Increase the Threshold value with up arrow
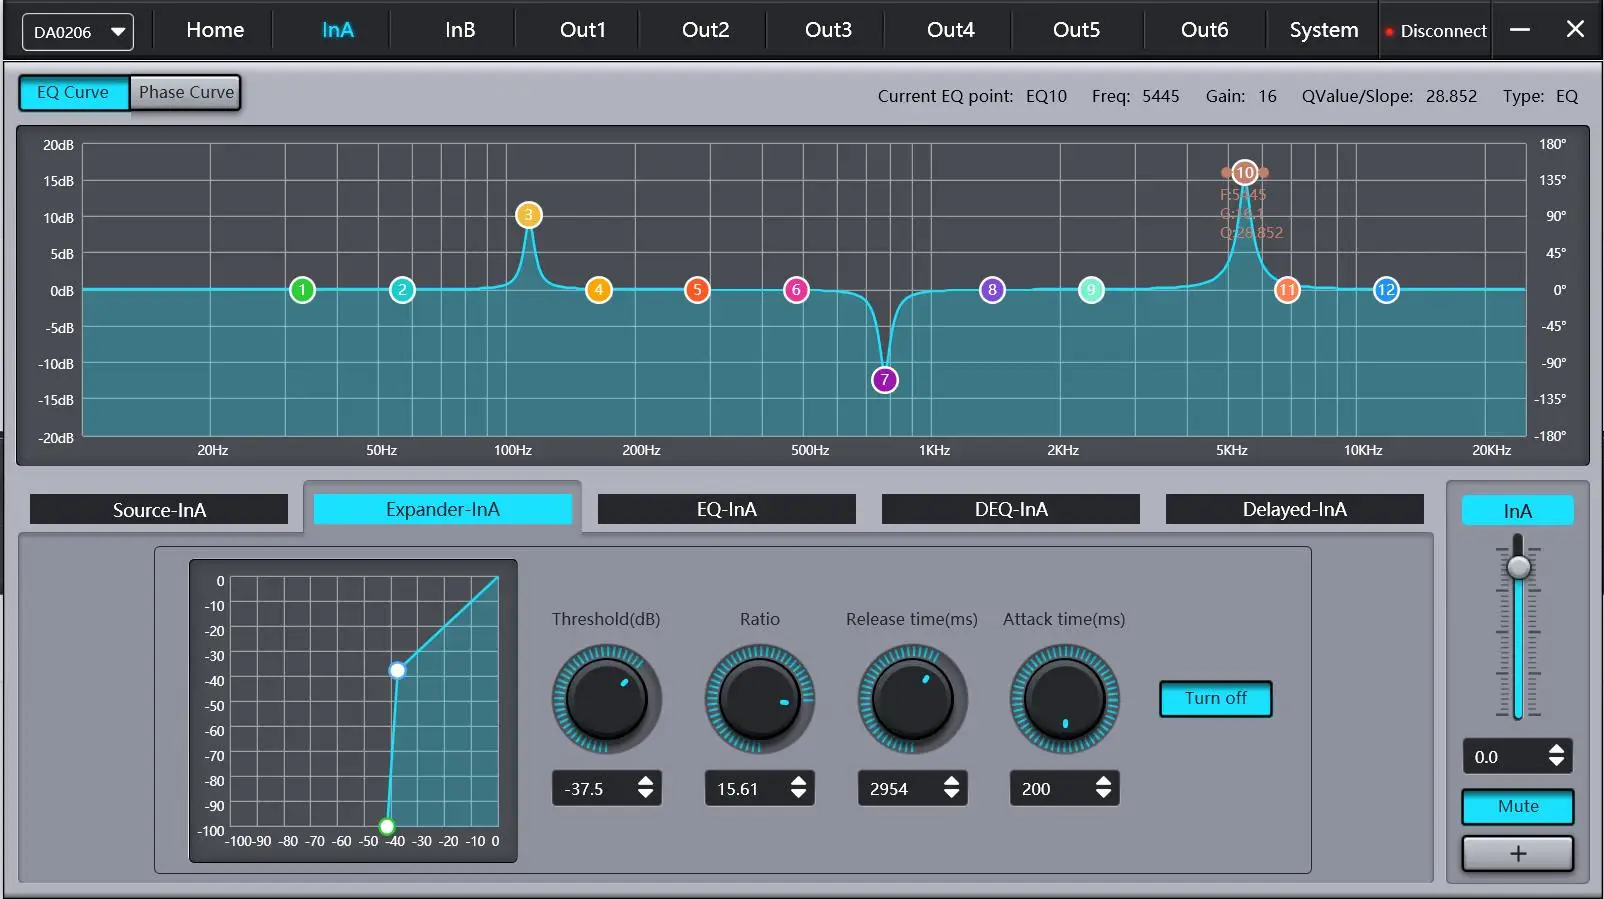The width and height of the screenshot is (1604, 899). (x=646, y=781)
